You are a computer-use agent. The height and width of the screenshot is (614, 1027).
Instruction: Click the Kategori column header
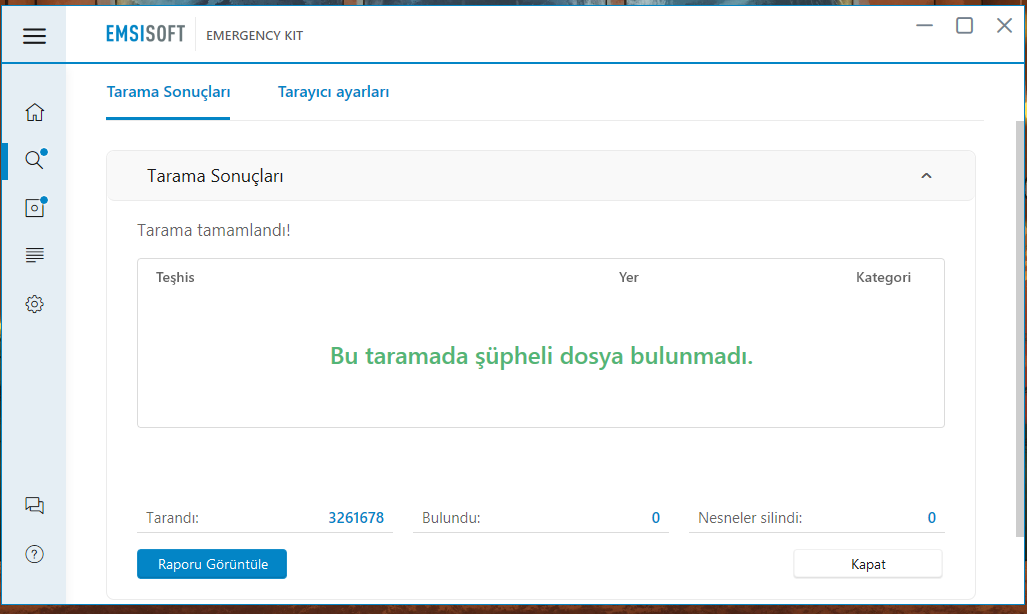pos(883,277)
